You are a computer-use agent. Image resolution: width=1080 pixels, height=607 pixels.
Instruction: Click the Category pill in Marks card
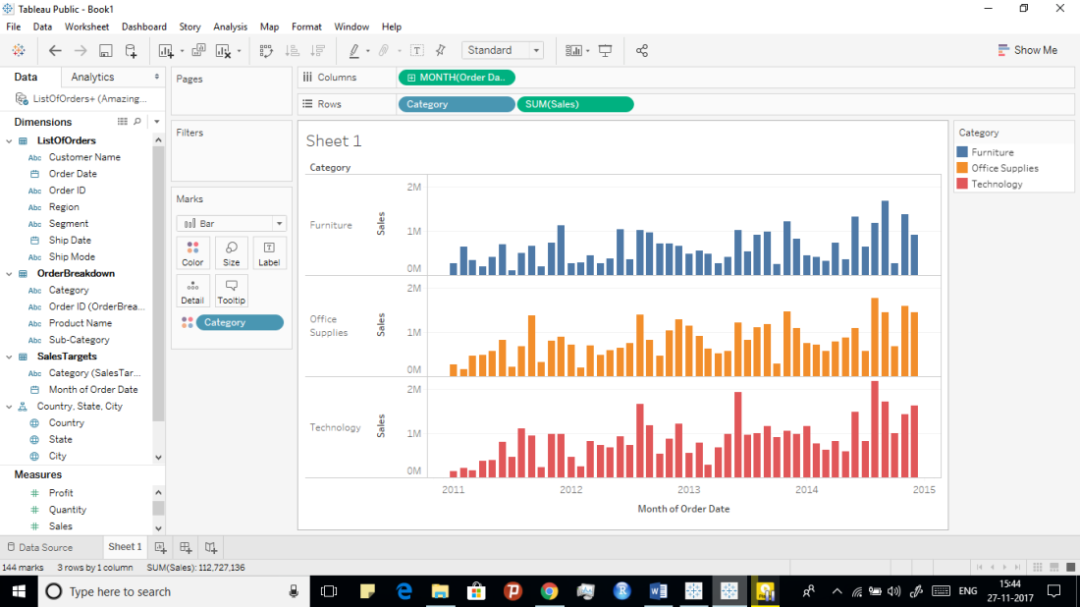coord(240,322)
